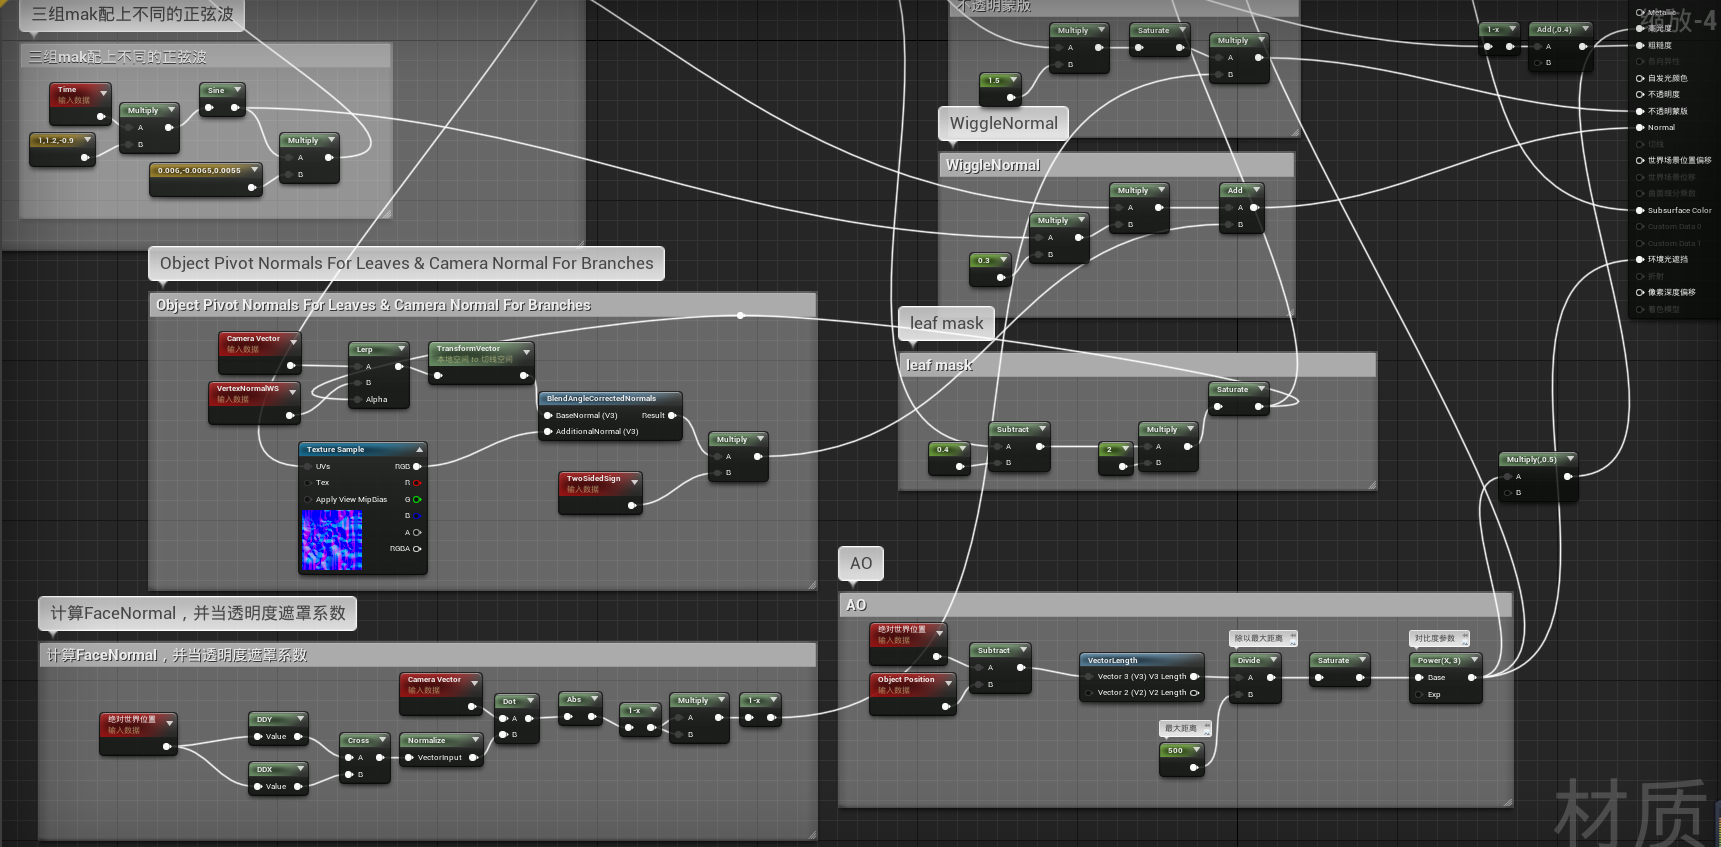
Task: Click the leaf mask comment bubble
Action: point(946,323)
